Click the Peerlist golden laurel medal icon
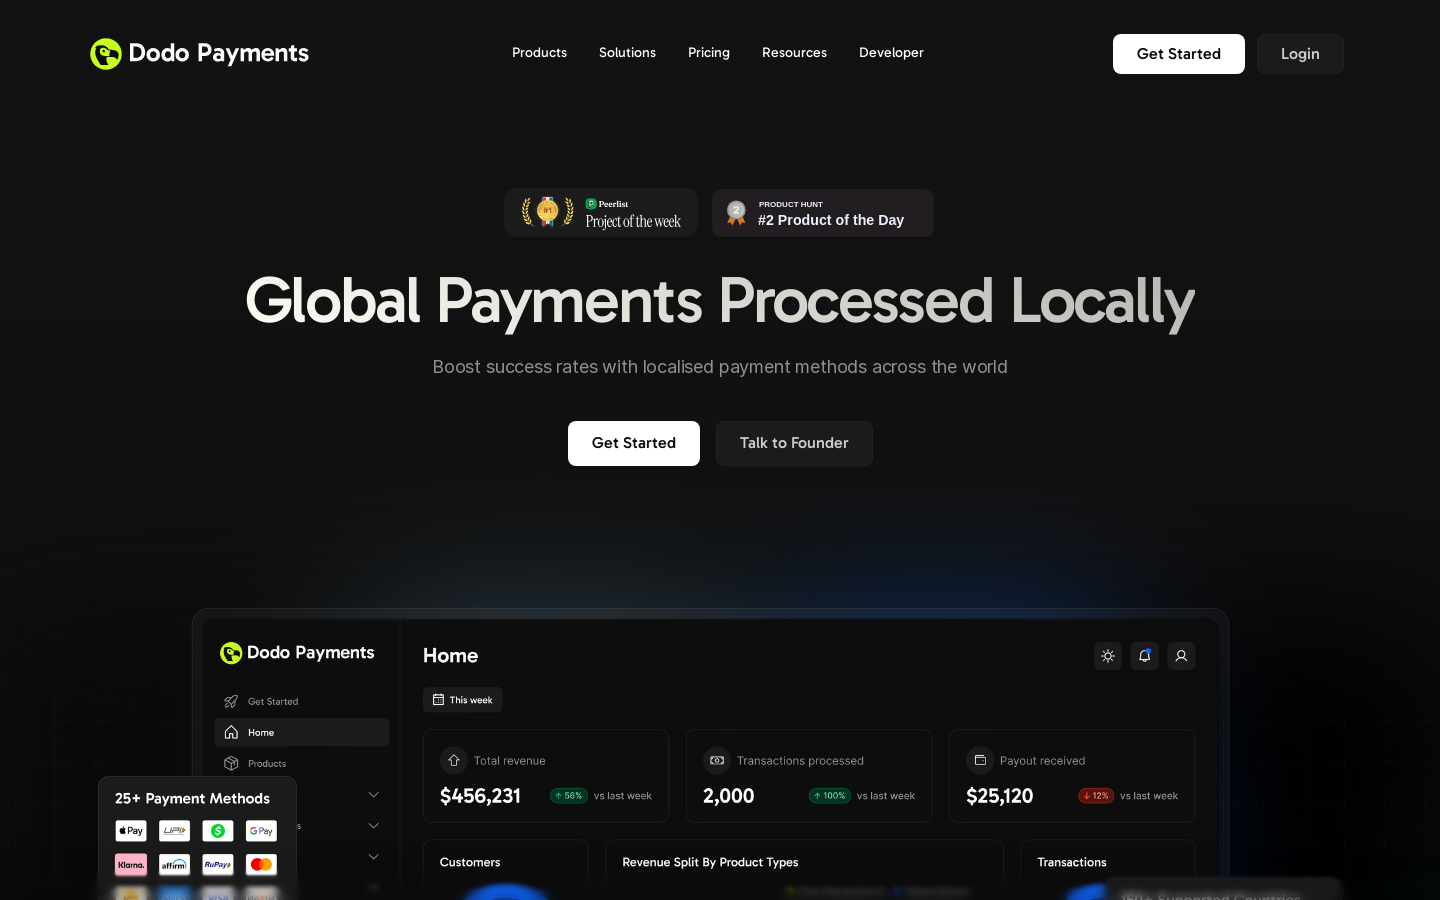Viewport: 1440px width, 900px height. click(x=548, y=212)
